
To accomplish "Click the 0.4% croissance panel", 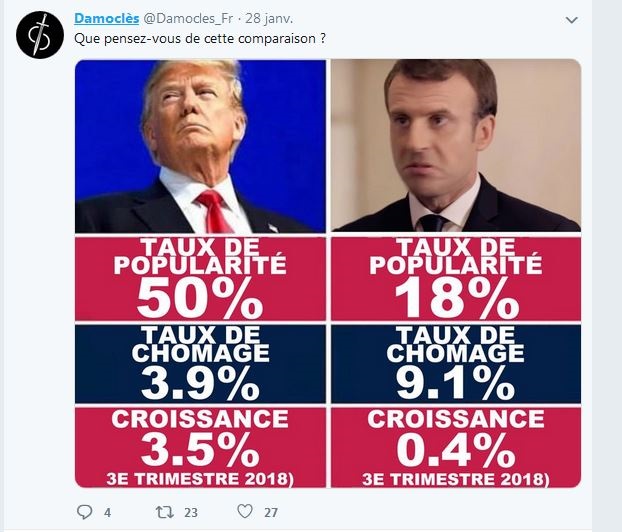I will click(x=456, y=444).
